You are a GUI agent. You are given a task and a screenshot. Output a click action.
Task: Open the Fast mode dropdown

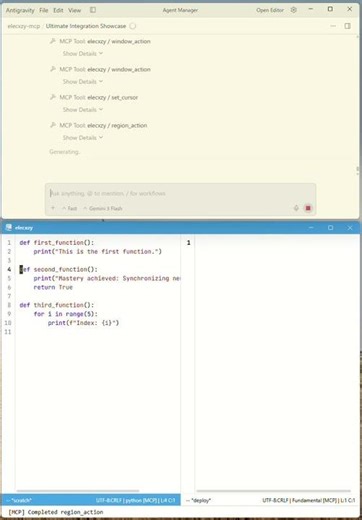[x=69, y=208]
